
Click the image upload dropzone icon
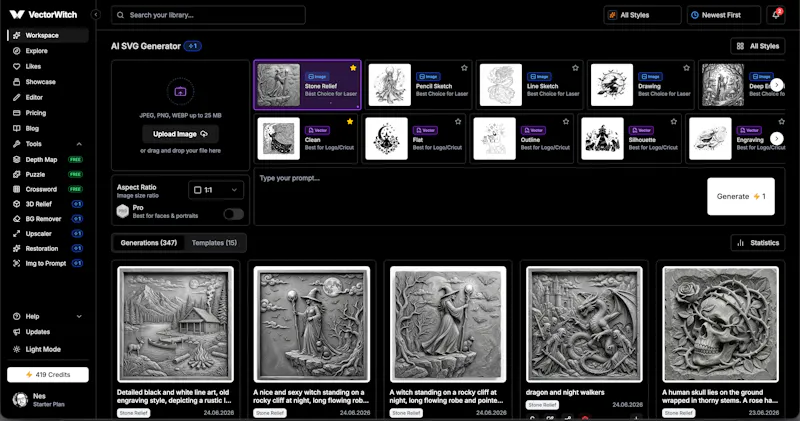tap(181, 92)
